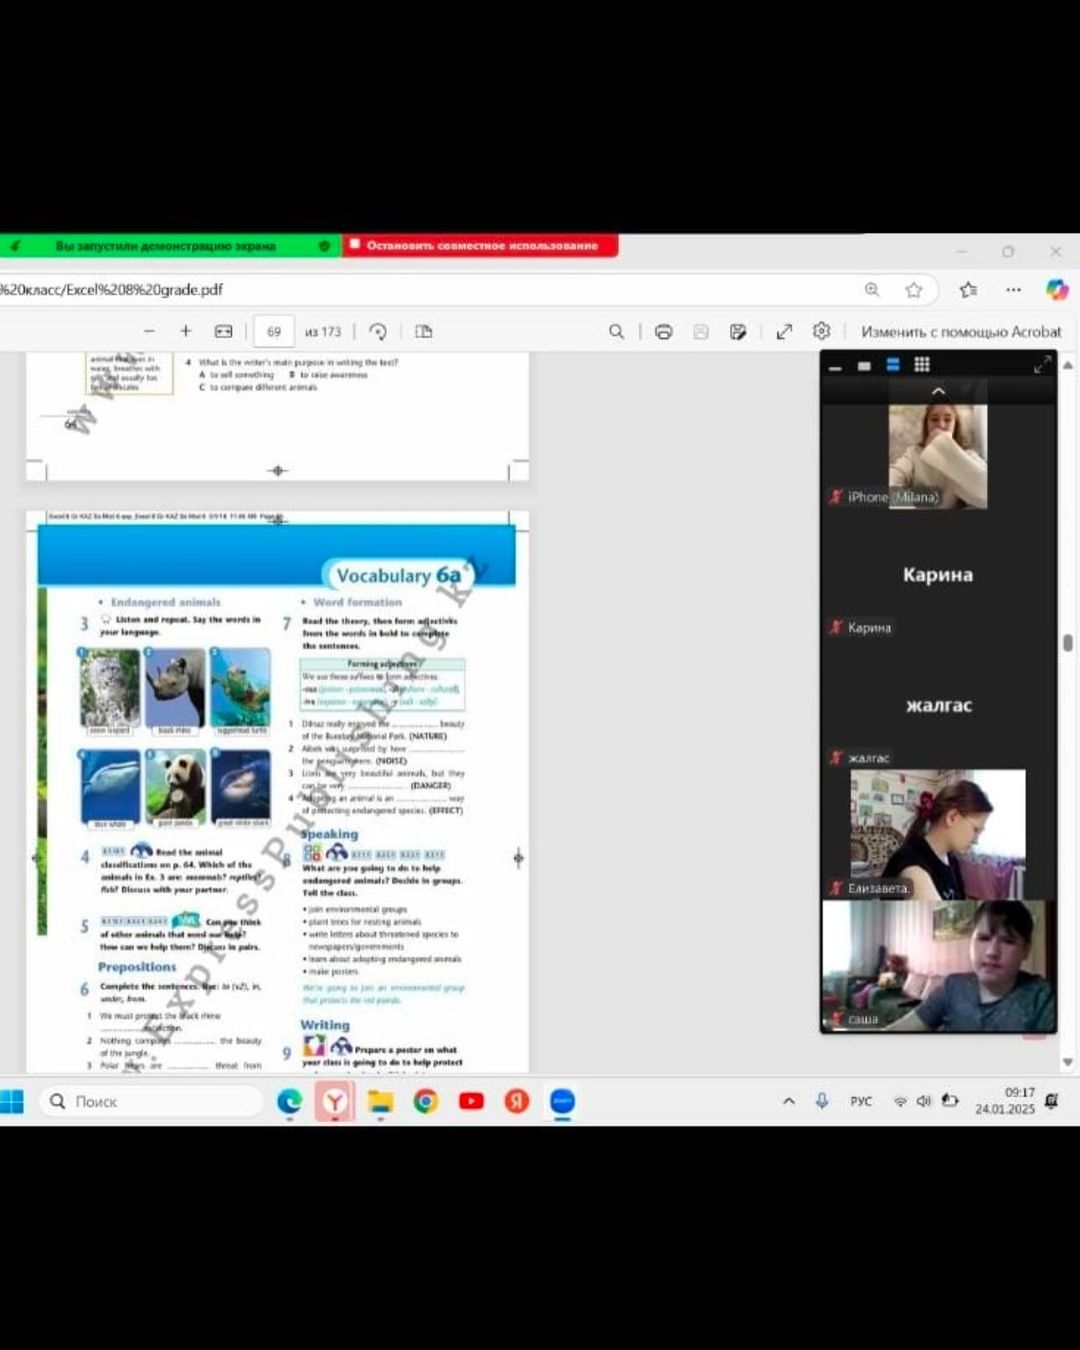The height and width of the screenshot is (1350, 1080).
Task: Switch Zoom panel to grid gallery view
Action: point(922,365)
